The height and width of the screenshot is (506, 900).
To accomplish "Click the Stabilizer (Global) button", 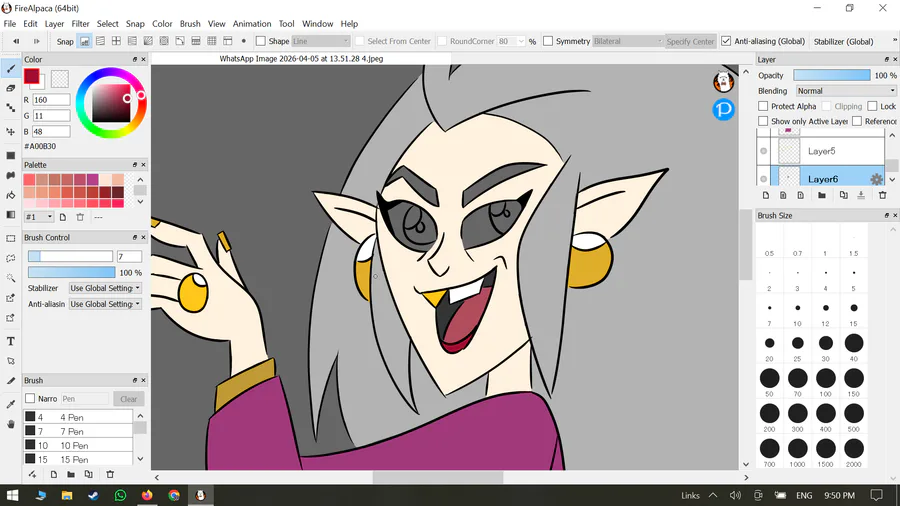I will tap(843, 41).
